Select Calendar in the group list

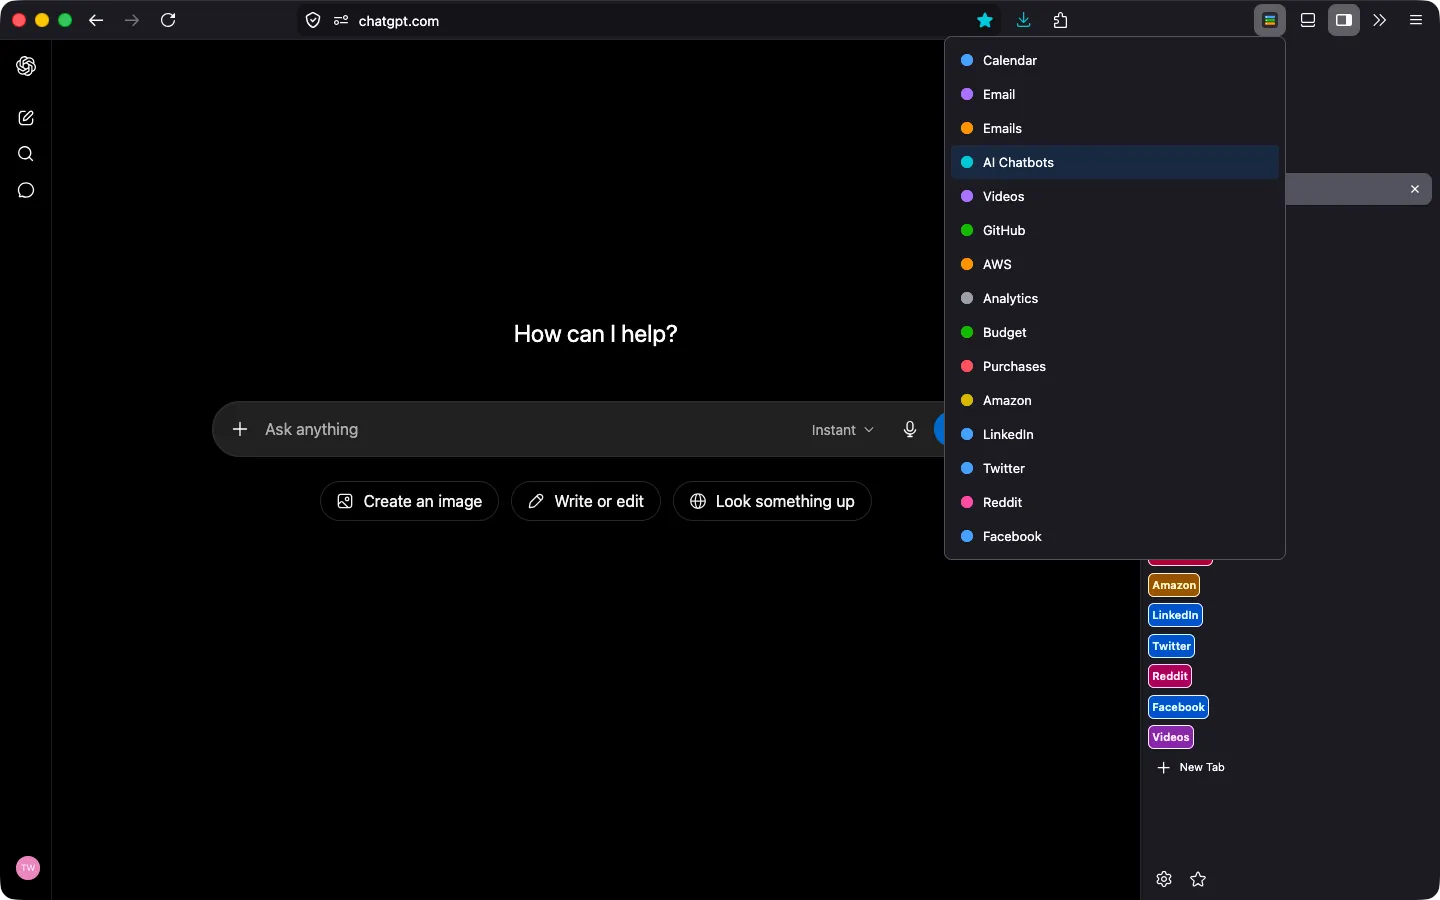coord(1115,60)
